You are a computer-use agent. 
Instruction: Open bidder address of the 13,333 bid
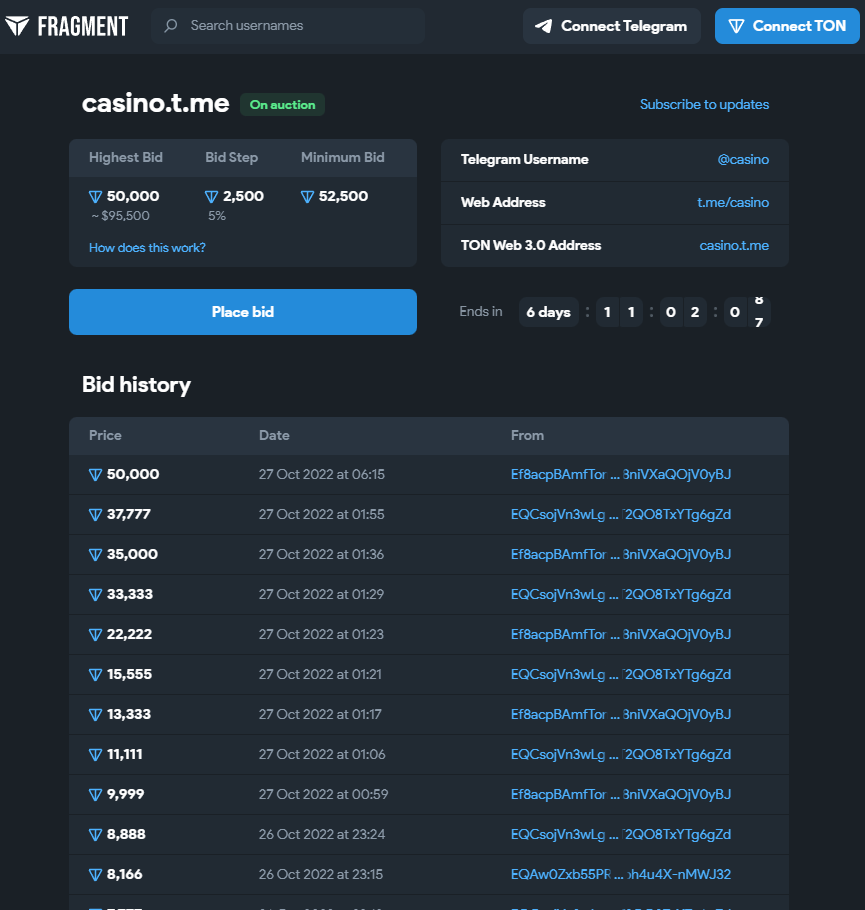pyautogui.click(x=621, y=715)
